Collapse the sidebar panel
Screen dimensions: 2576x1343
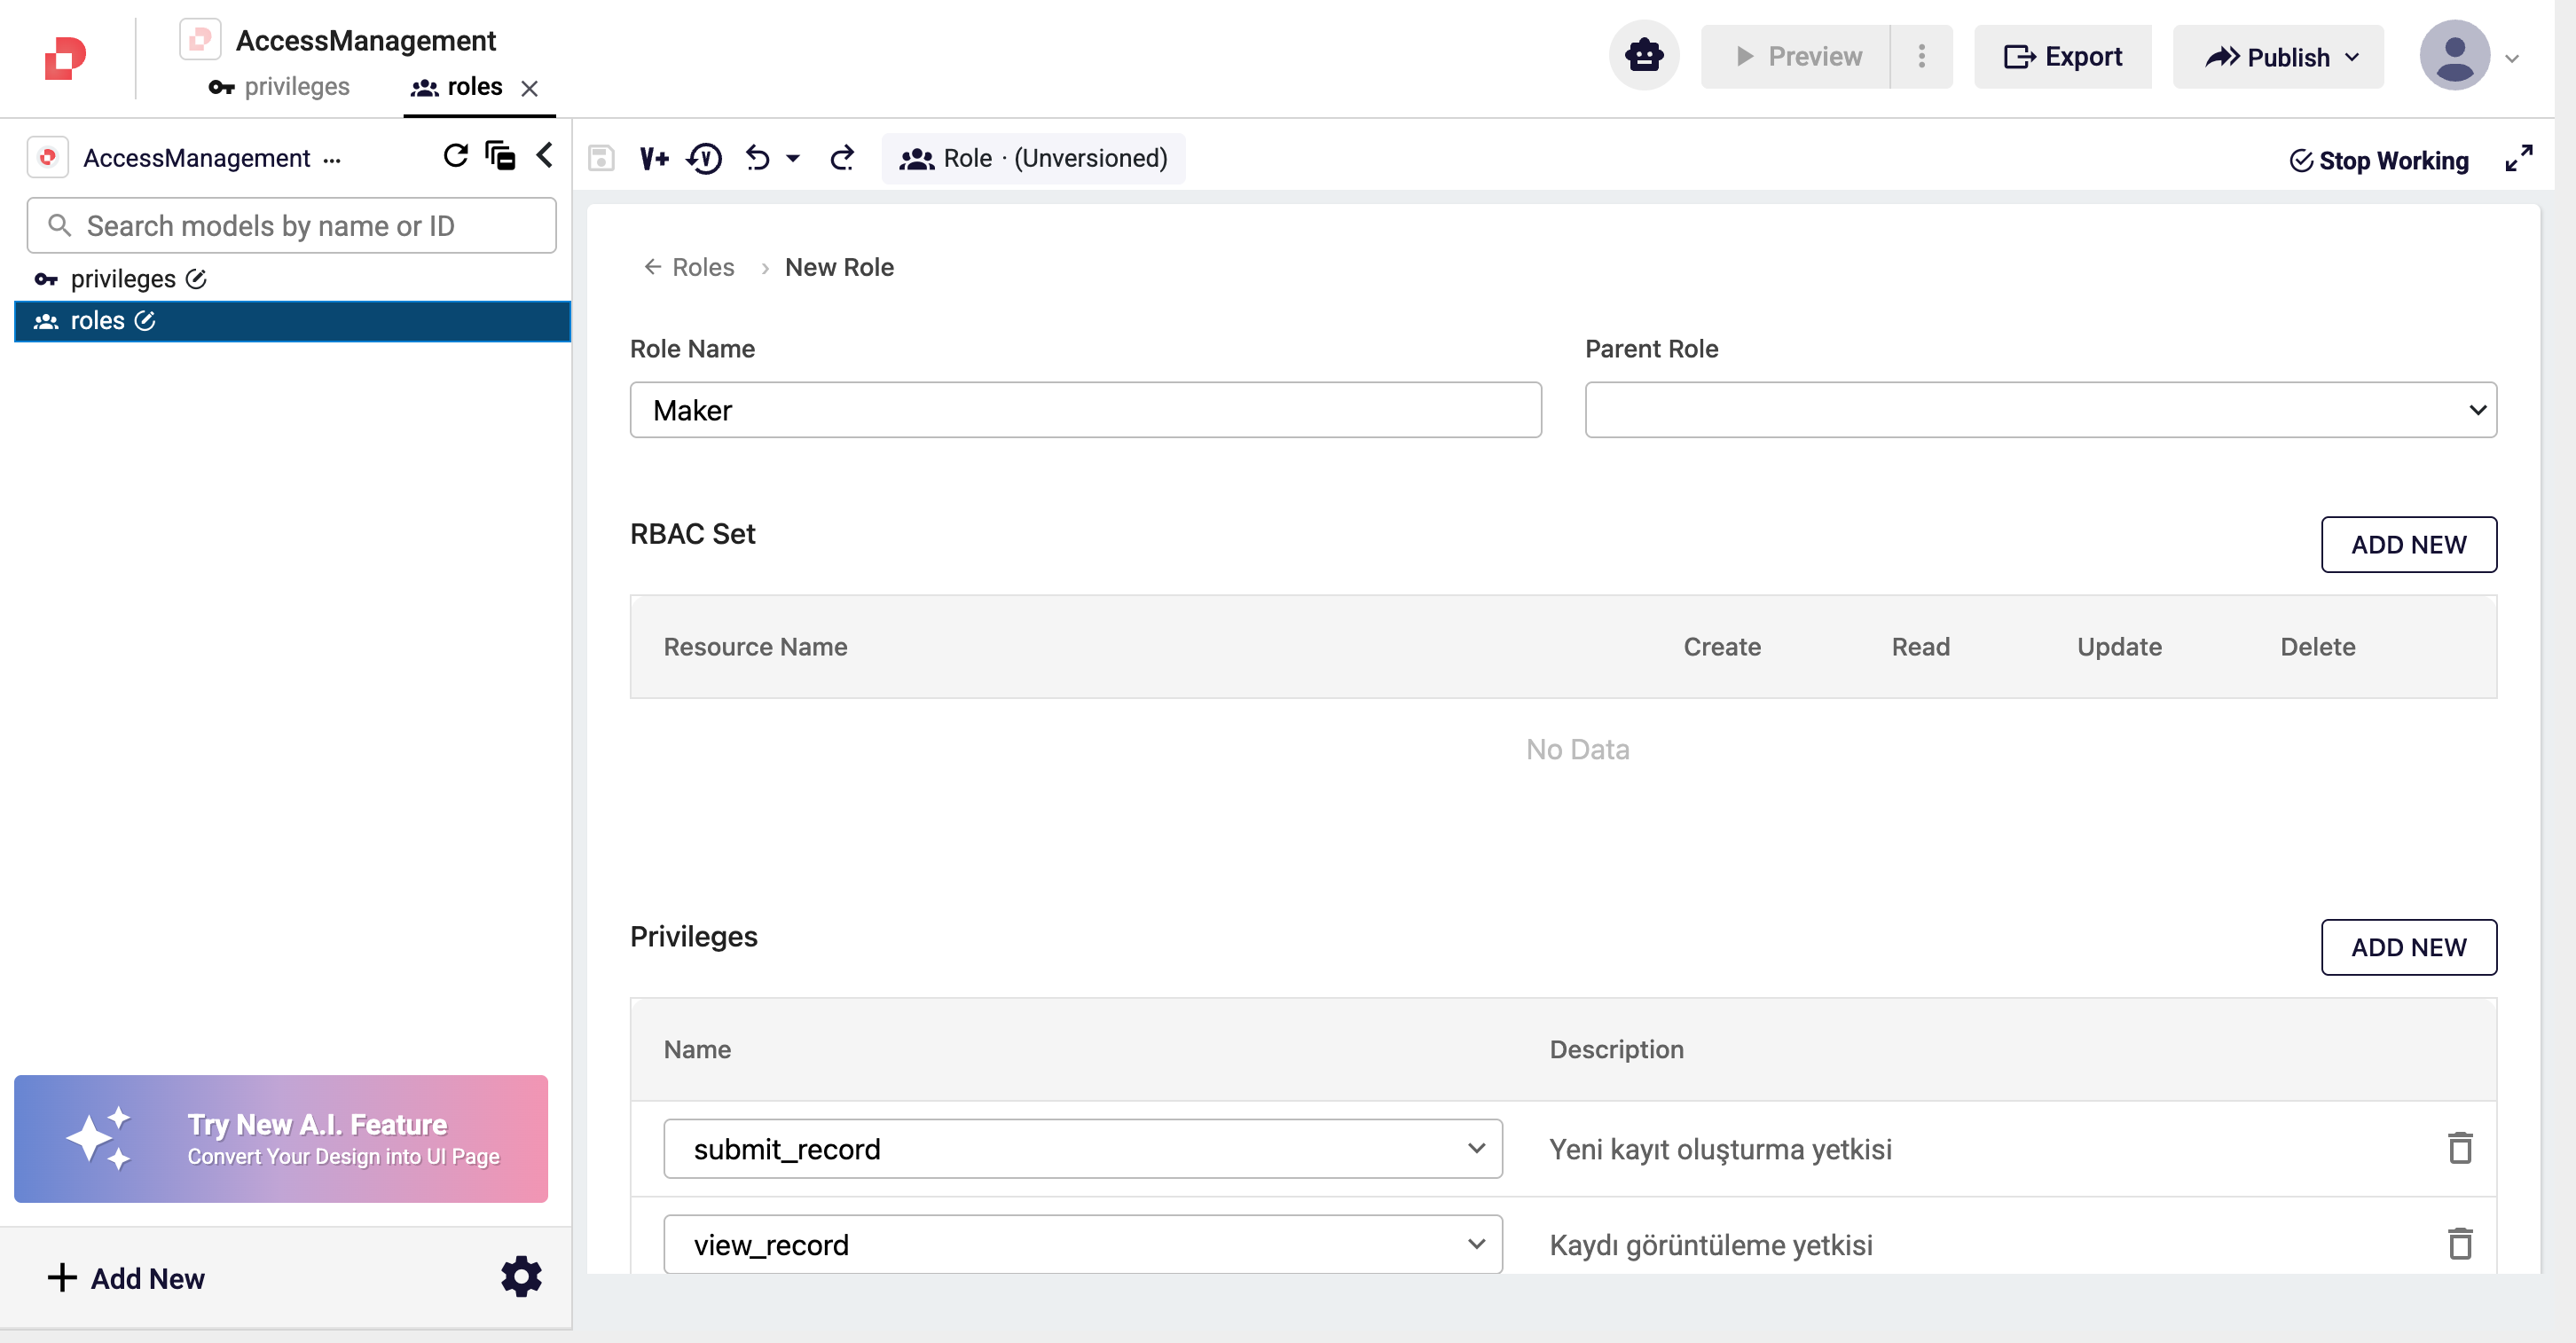tap(545, 155)
